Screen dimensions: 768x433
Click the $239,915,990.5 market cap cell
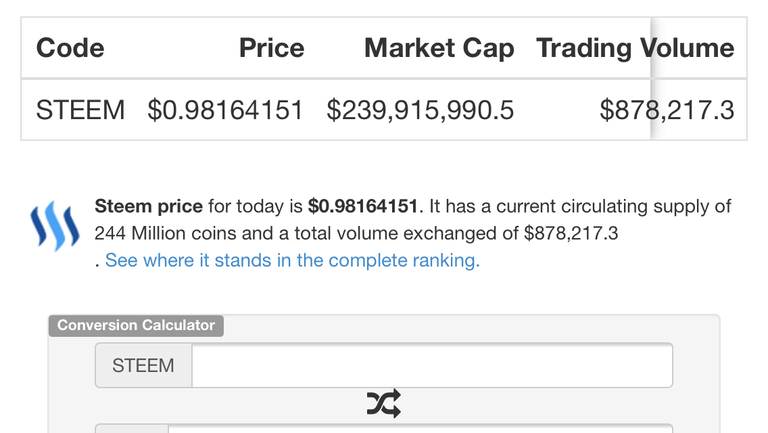point(420,110)
